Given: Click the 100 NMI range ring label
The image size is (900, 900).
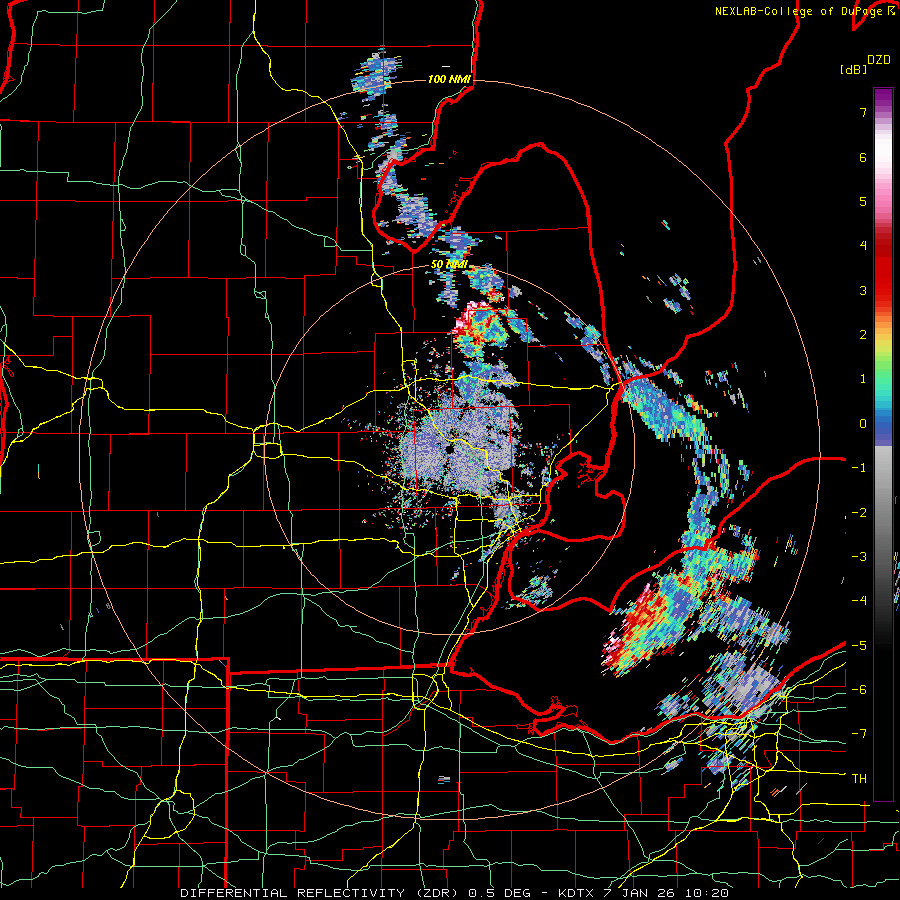Looking at the screenshot, I should 449,79.
